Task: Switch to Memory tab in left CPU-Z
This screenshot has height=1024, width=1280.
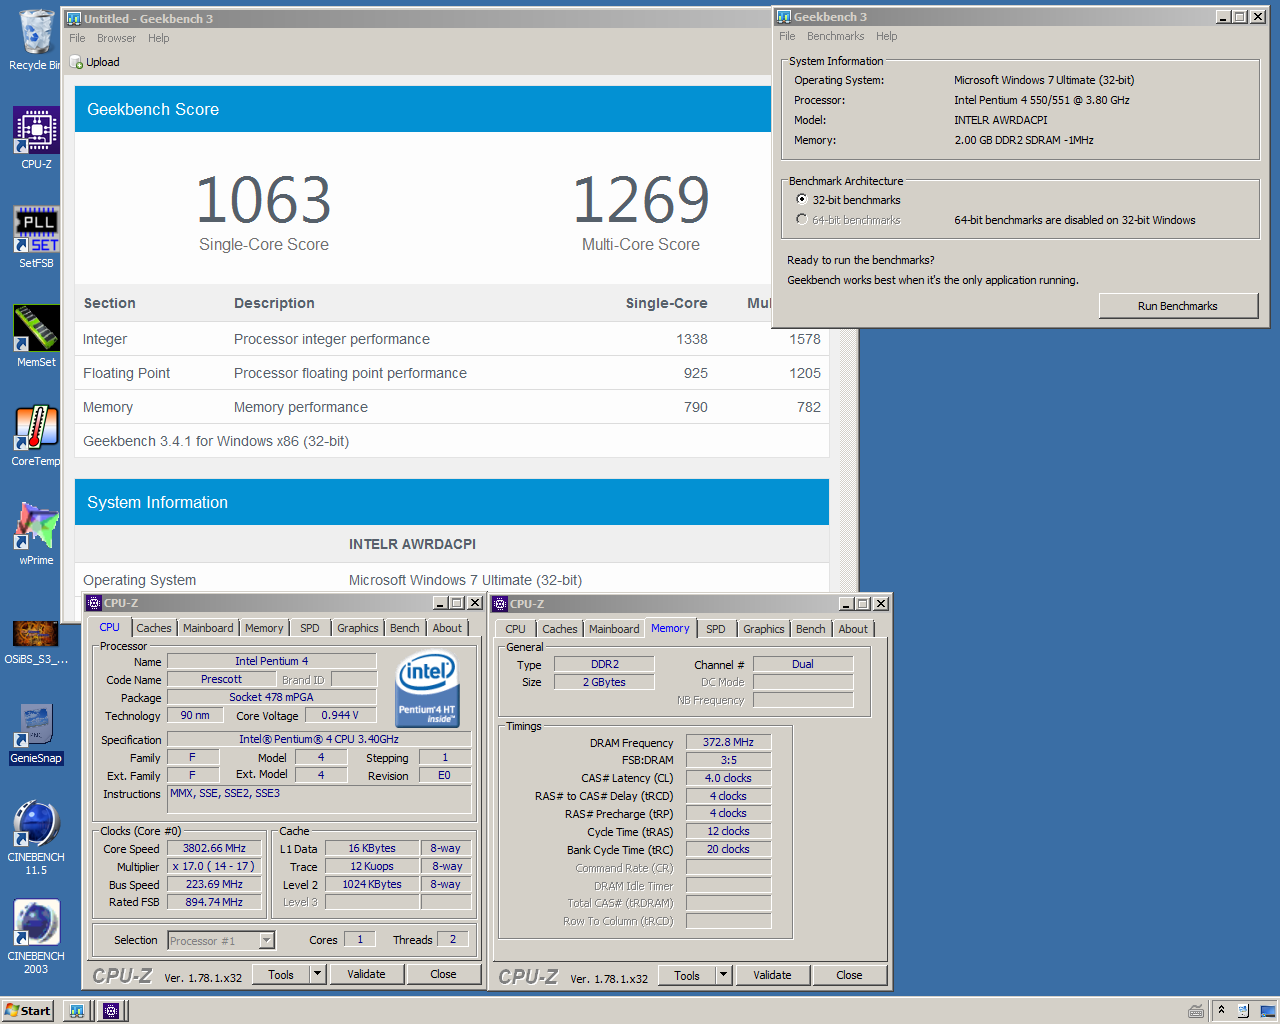Action: (x=264, y=628)
